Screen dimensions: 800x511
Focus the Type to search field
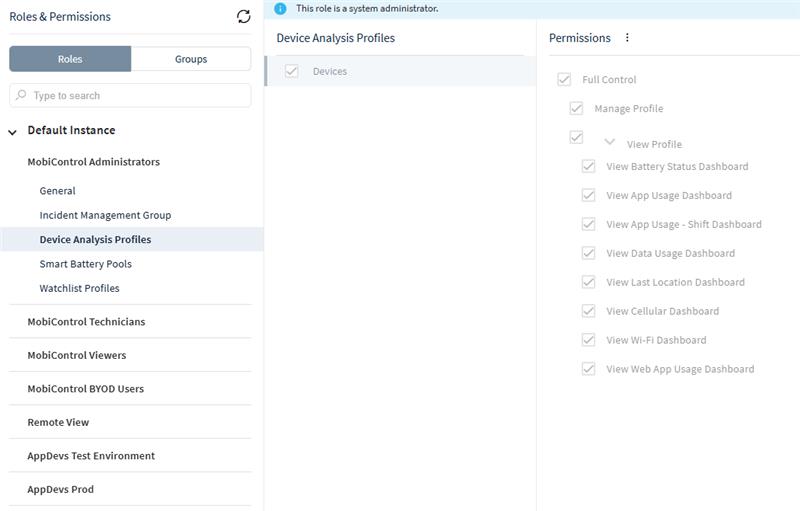(130, 95)
